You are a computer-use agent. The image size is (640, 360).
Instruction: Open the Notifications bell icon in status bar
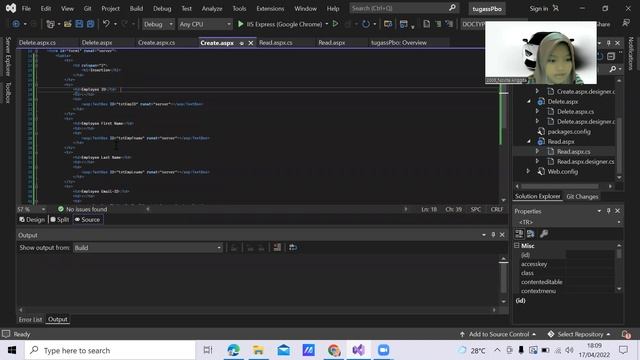pyautogui.click(x=627, y=334)
